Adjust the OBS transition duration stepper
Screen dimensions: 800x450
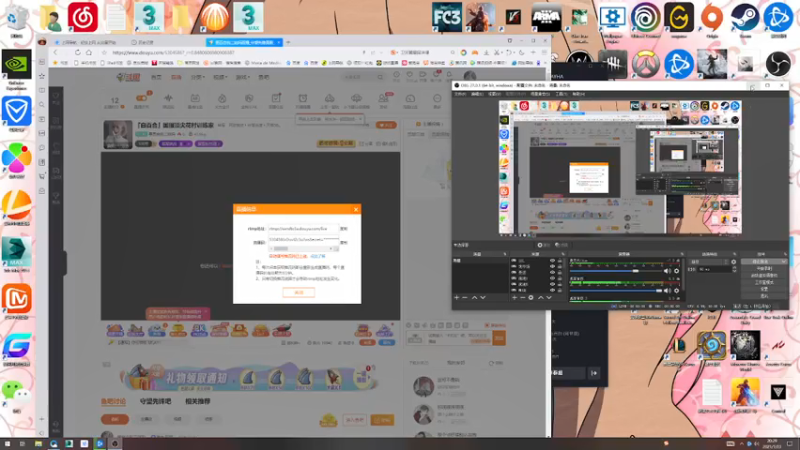click(x=735, y=269)
